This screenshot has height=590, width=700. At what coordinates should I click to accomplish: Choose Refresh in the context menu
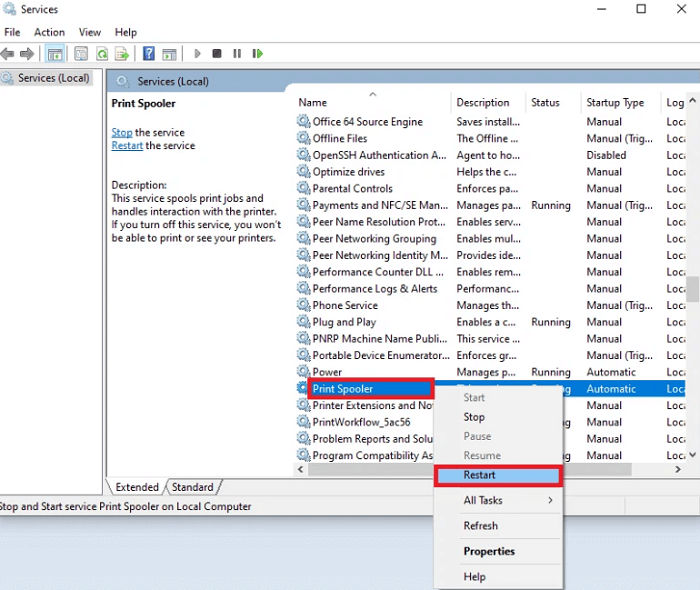click(x=498, y=526)
